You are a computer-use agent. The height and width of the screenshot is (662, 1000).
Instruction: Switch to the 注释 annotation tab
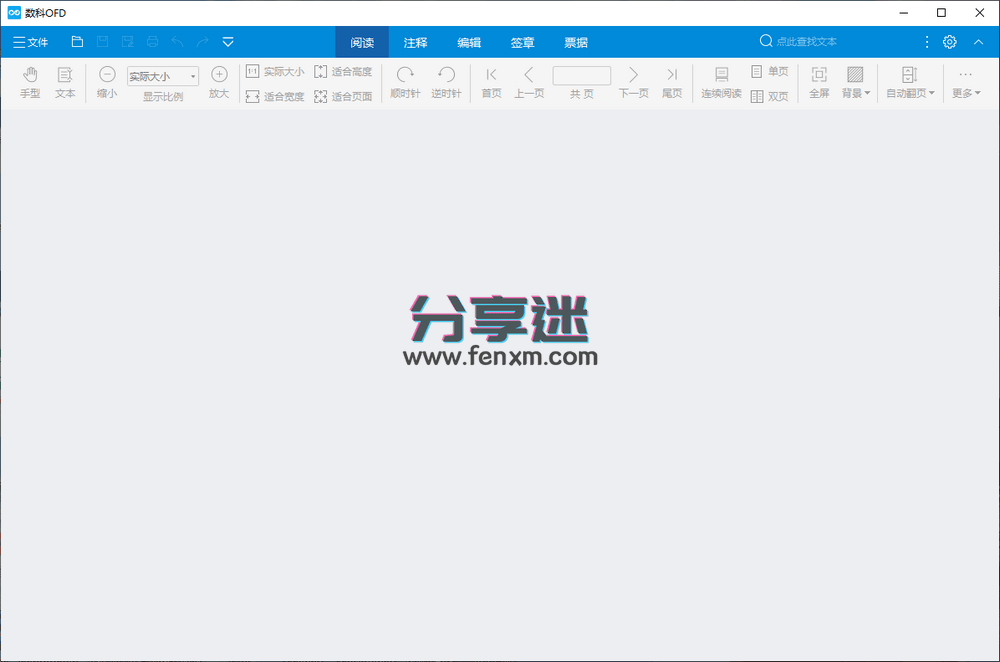click(414, 42)
